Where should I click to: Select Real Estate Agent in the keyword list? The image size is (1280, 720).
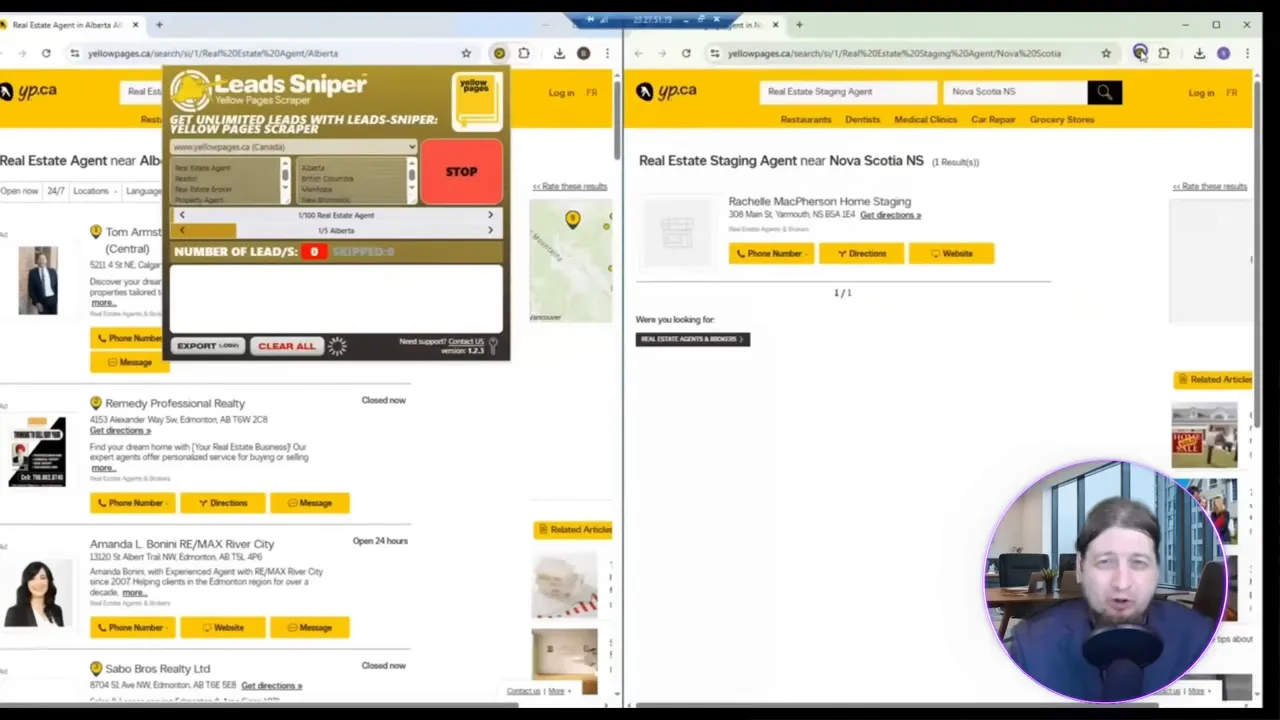click(x=203, y=168)
